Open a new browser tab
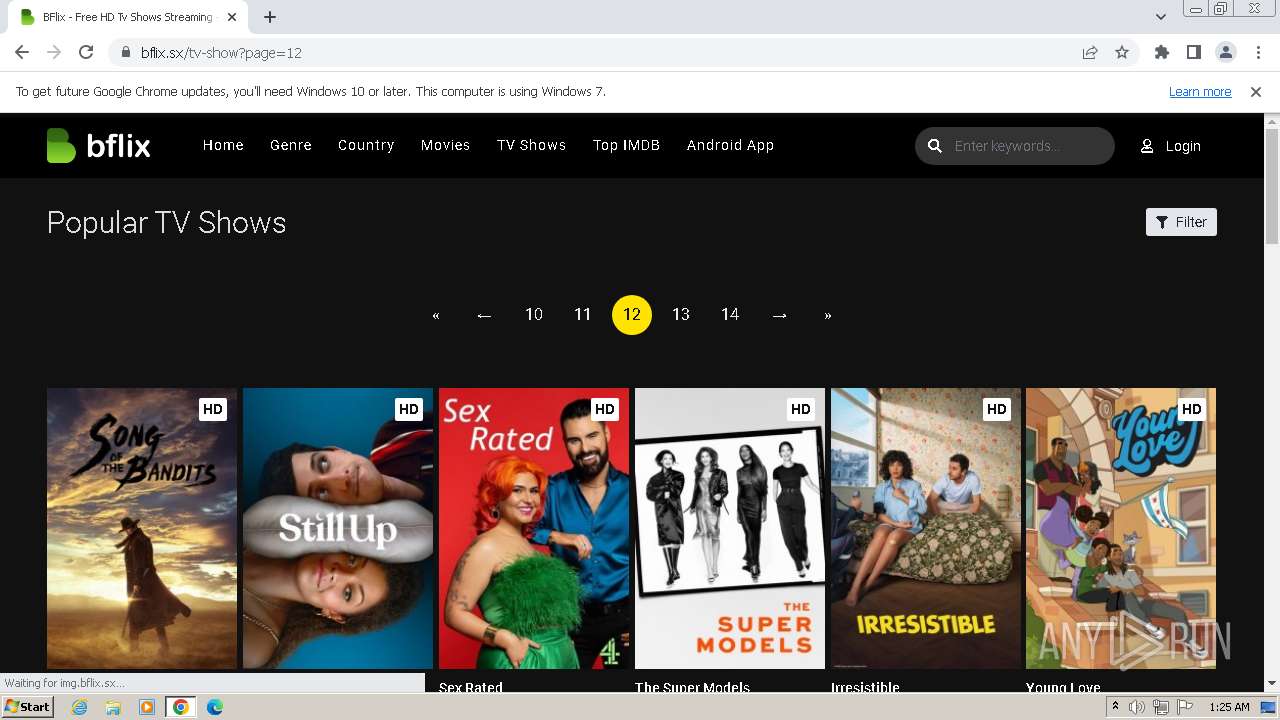This screenshot has height=720, width=1280. point(270,17)
